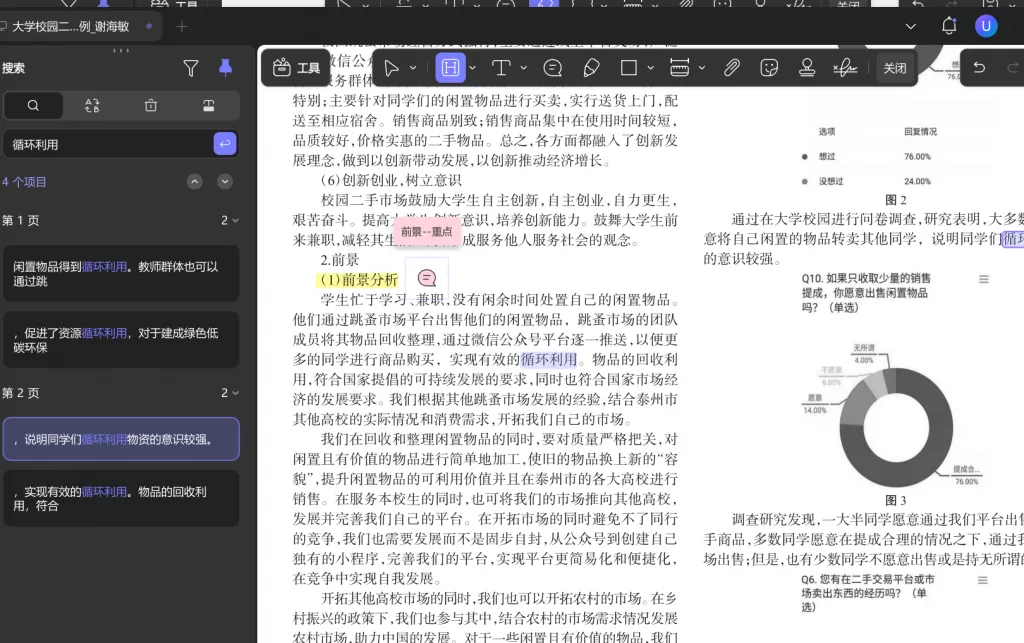
Task: Select the pen drawing tool
Action: 591,68
